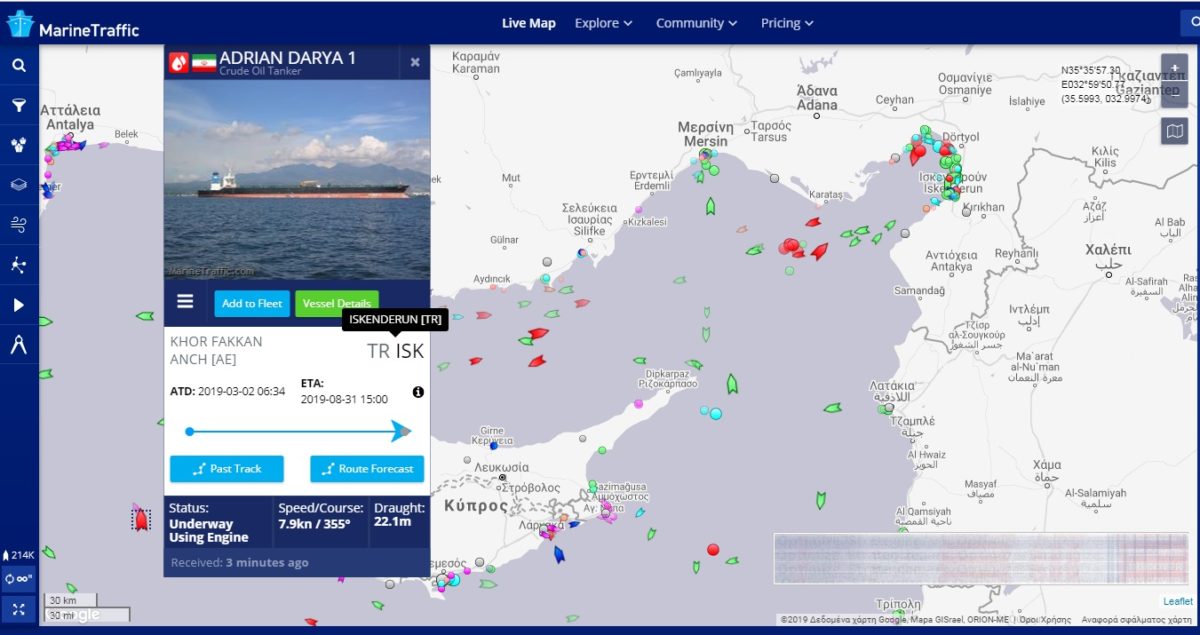Go to the Live Map tab
Screen dimensions: 1200x635
pyautogui.click(x=528, y=23)
